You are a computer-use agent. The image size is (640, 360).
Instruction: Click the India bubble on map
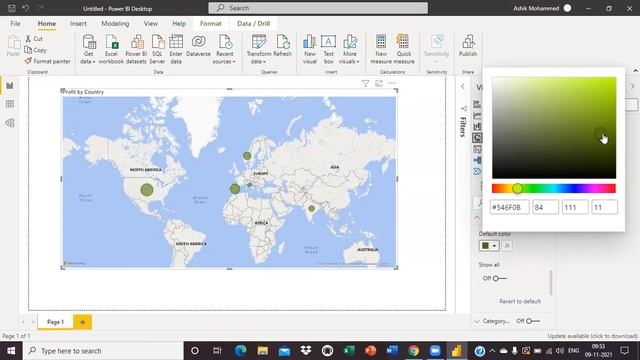[311, 209]
